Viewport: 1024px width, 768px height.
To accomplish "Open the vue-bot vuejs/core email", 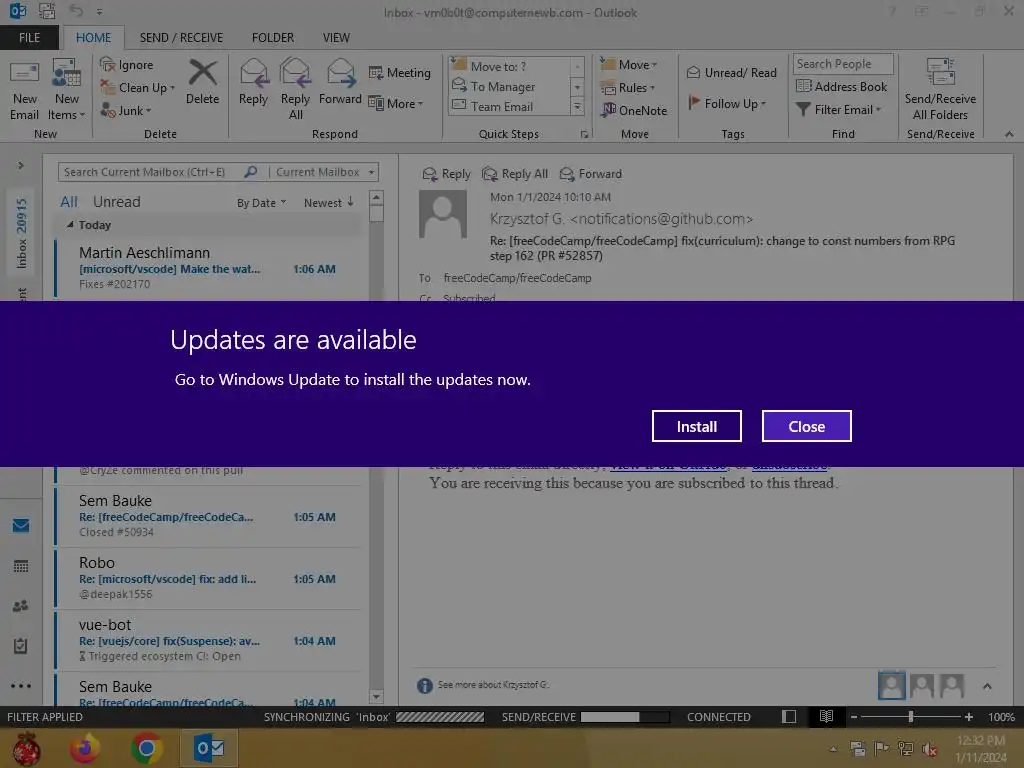I will click(x=209, y=639).
